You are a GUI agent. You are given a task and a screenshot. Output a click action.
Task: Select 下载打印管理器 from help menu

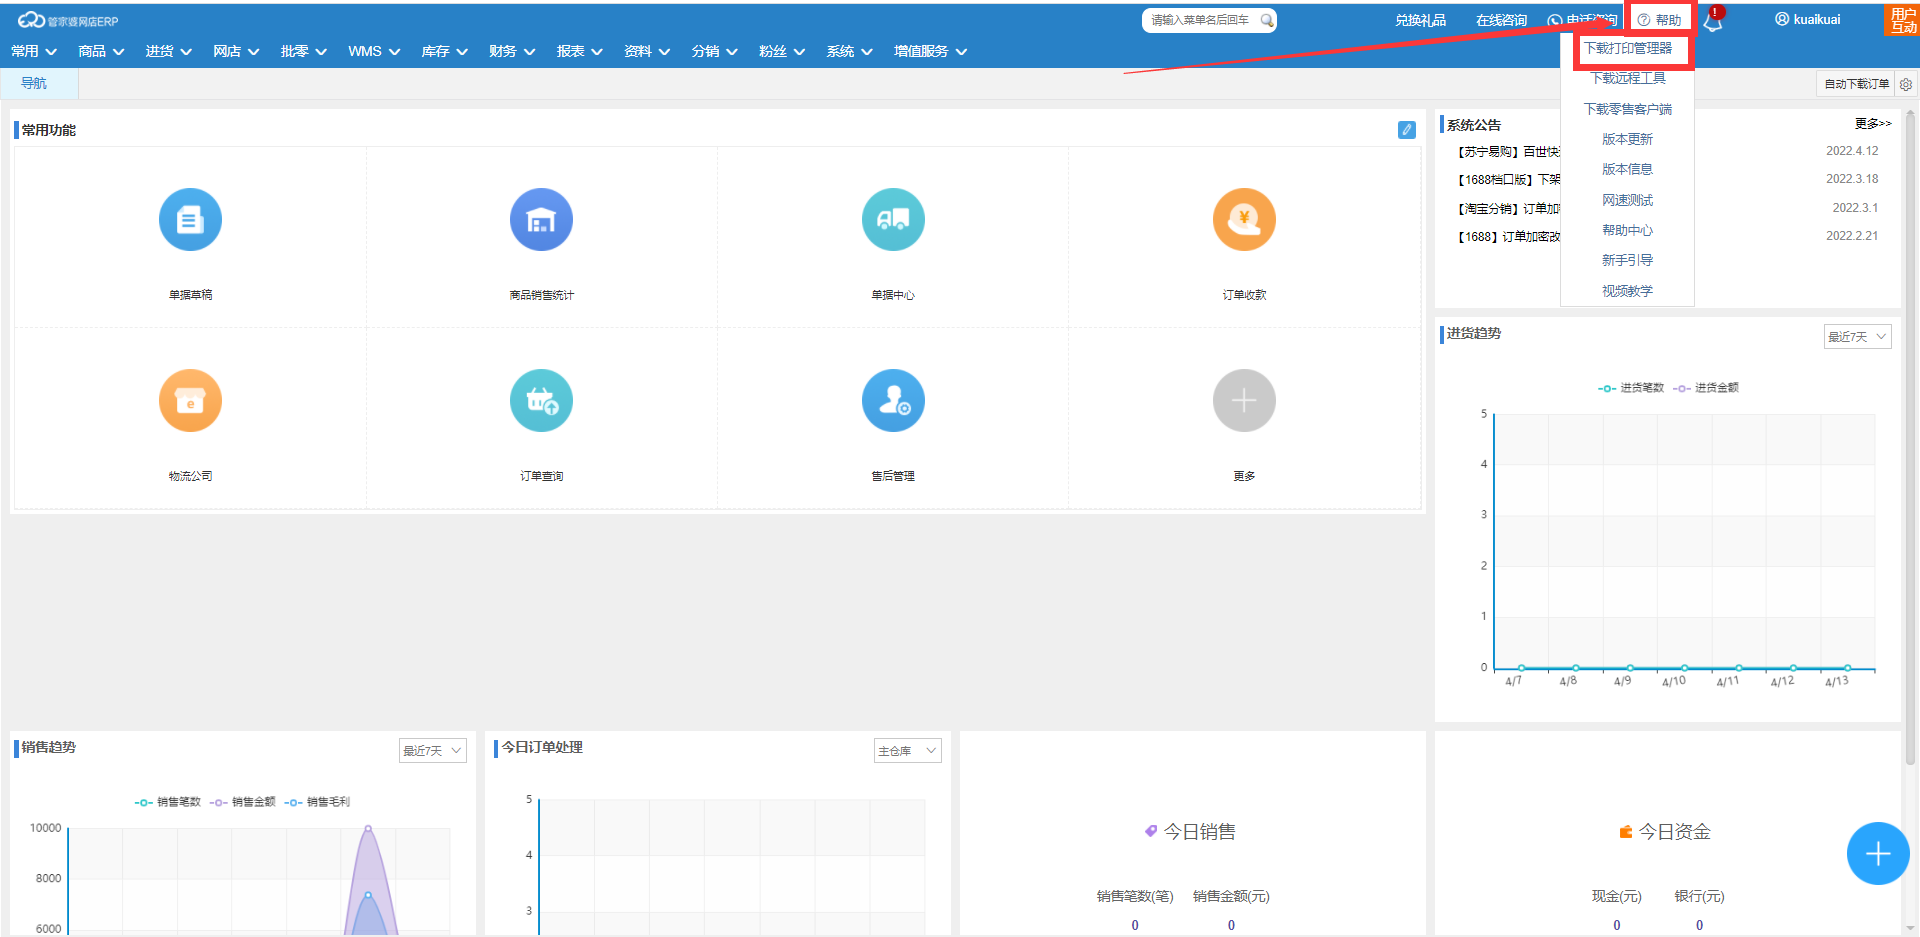pos(1628,48)
